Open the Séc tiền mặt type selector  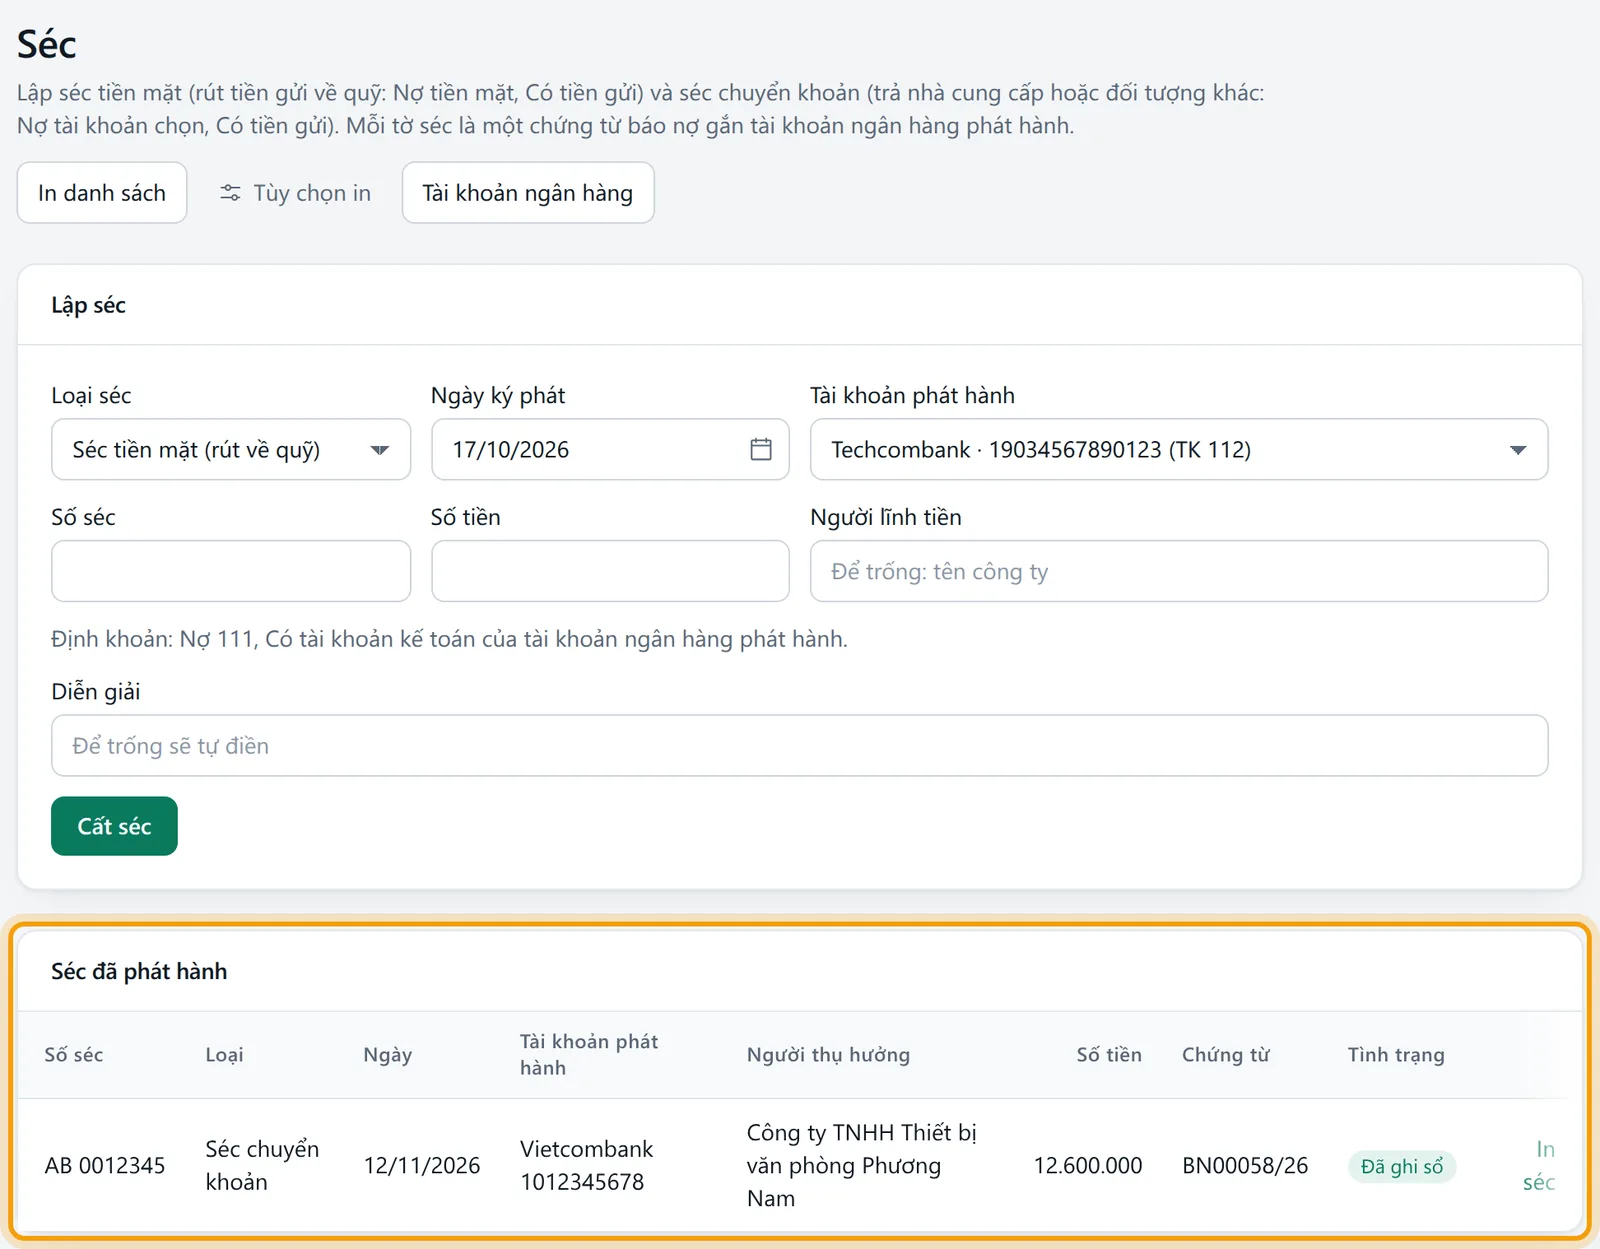(x=231, y=449)
